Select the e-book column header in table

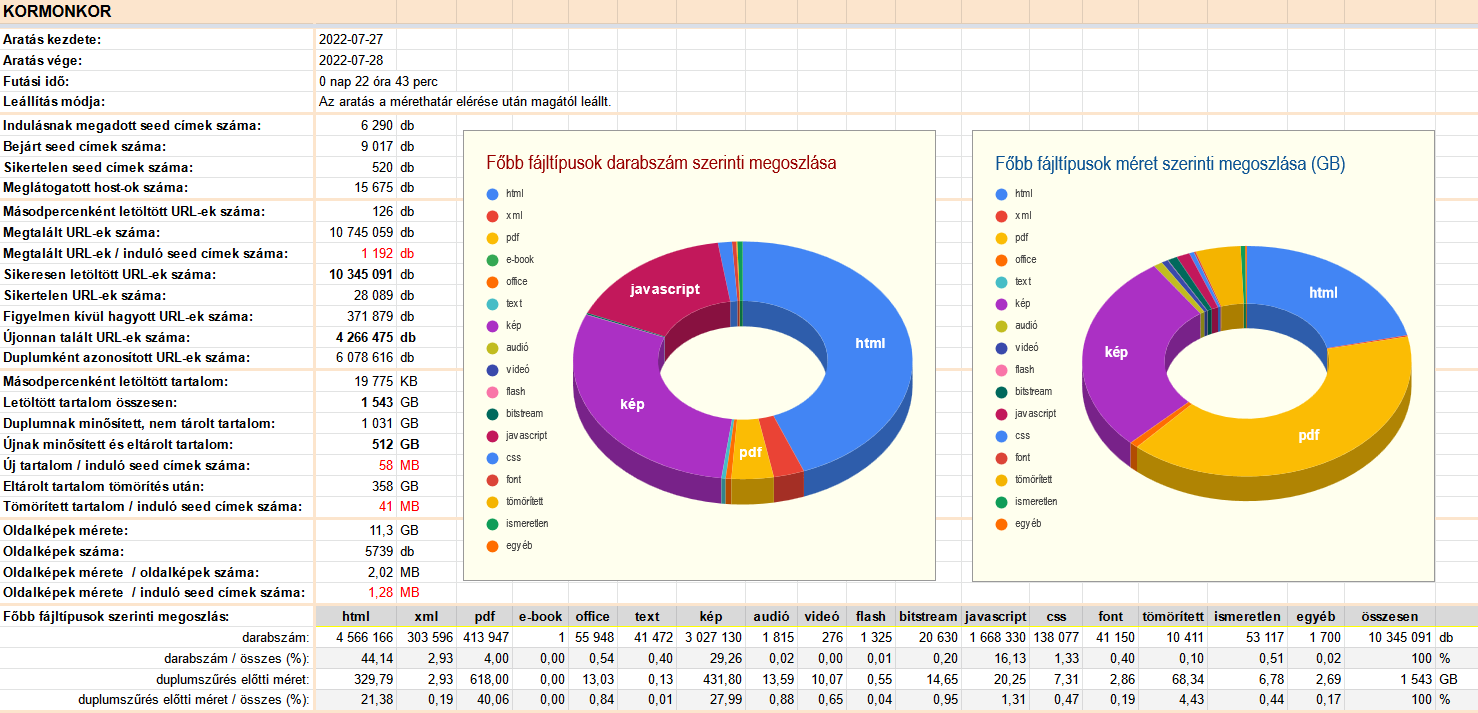tap(540, 617)
